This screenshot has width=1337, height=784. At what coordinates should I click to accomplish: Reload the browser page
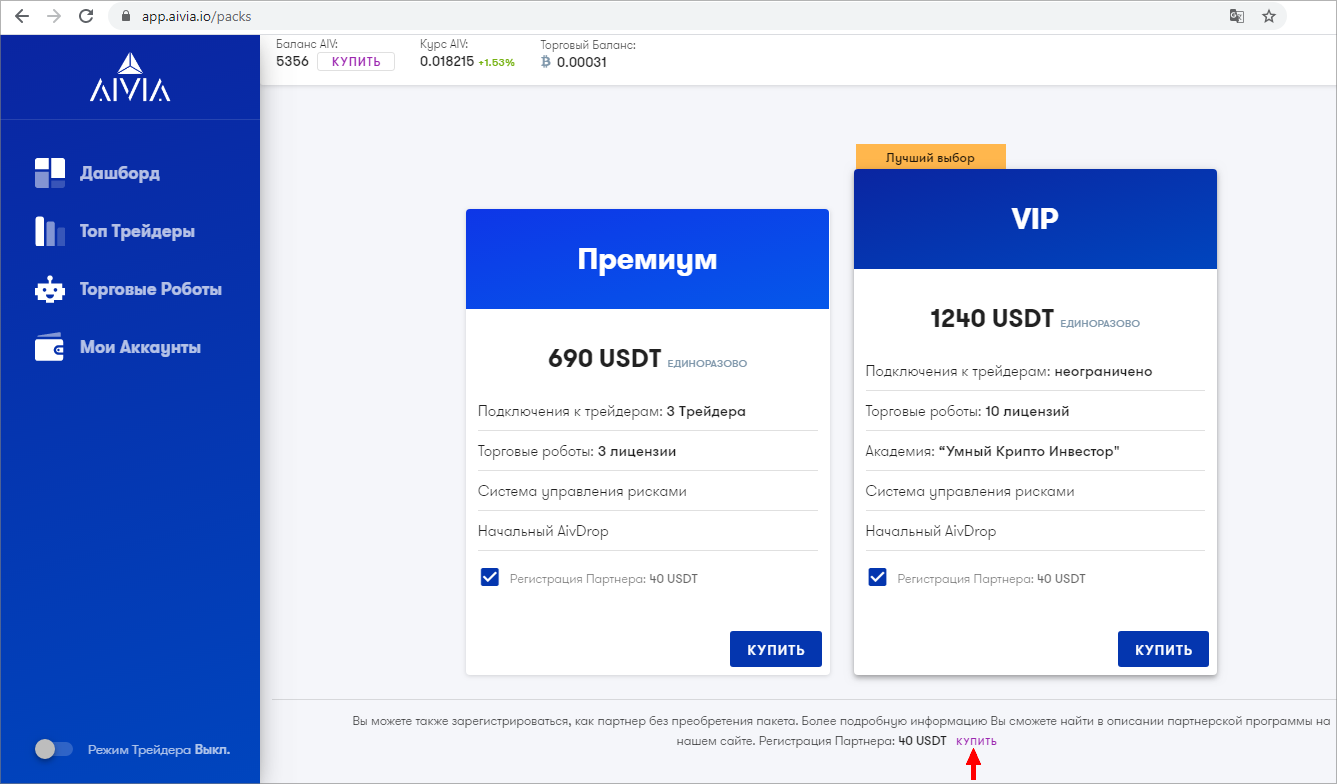coord(87,16)
